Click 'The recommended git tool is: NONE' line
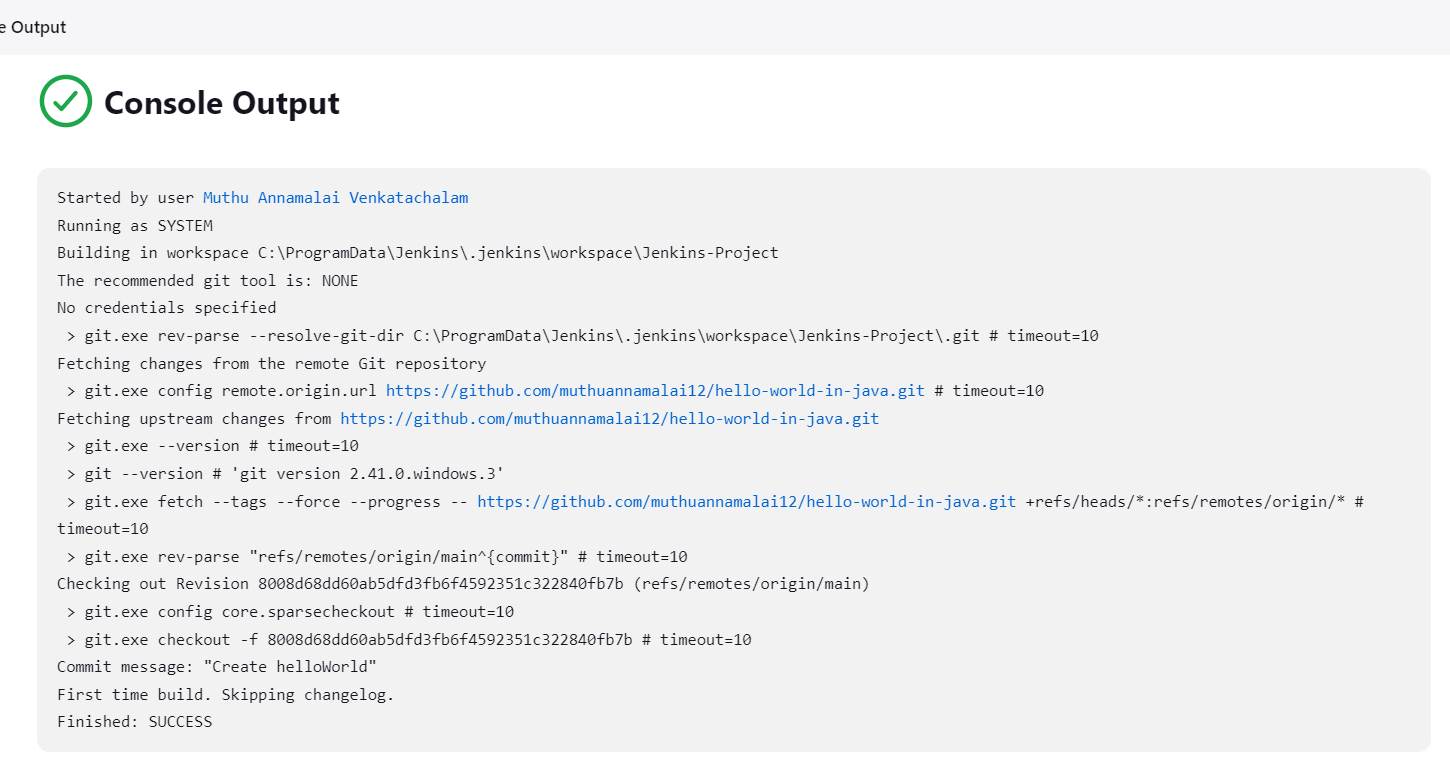The image size is (1450, 776). (207, 281)
